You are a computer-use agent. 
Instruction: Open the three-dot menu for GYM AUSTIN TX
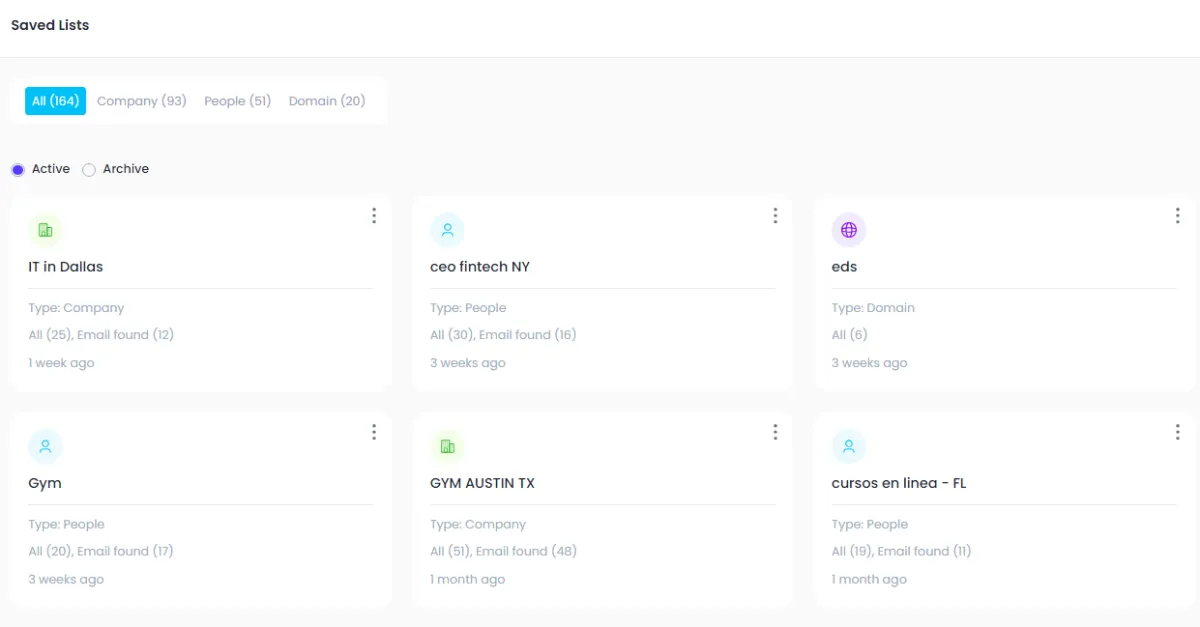[x=775, y=431]
